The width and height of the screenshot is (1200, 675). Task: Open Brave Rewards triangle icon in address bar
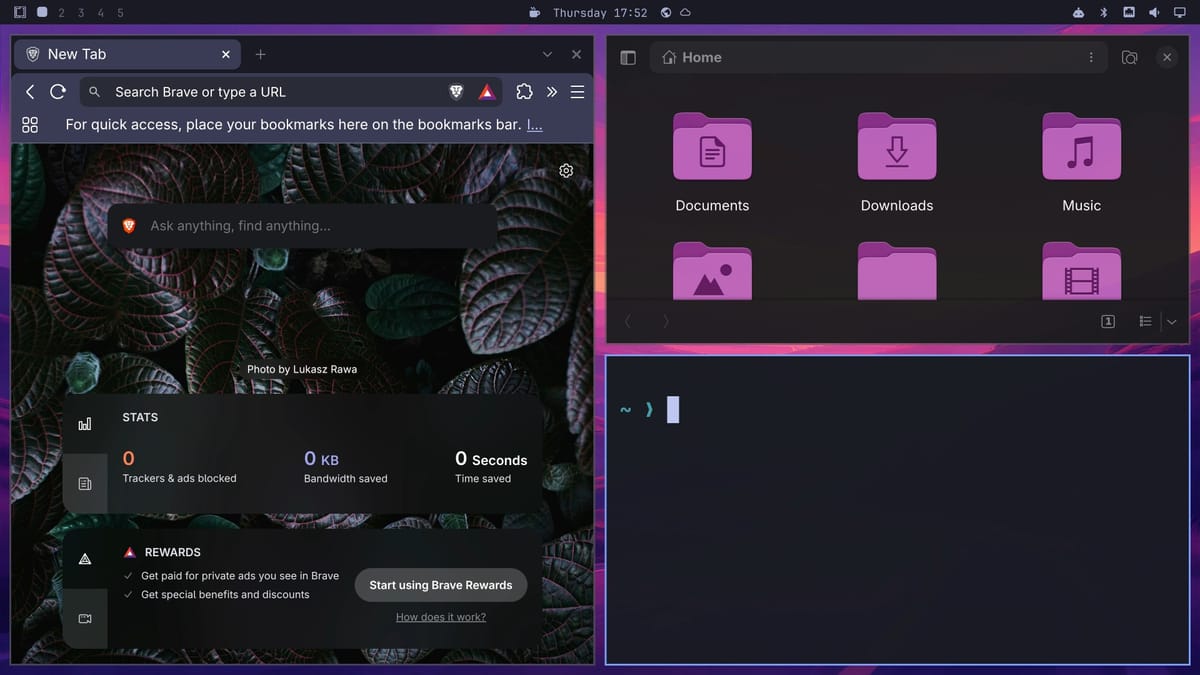click(486, 91)
